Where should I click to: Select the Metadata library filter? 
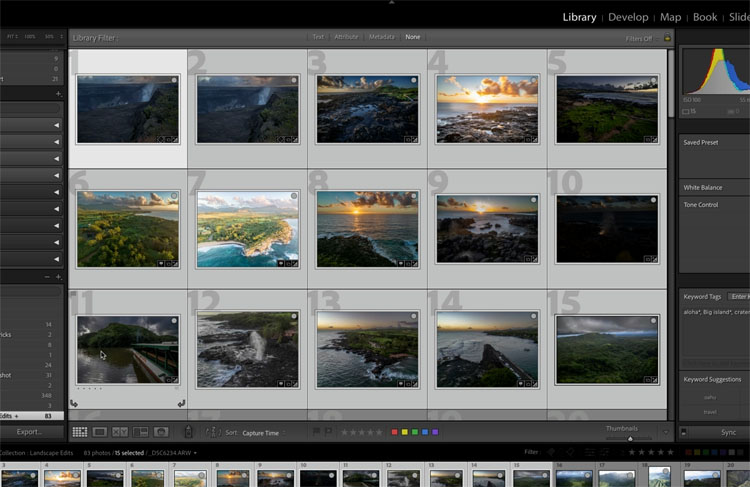(x=382, y=37)
